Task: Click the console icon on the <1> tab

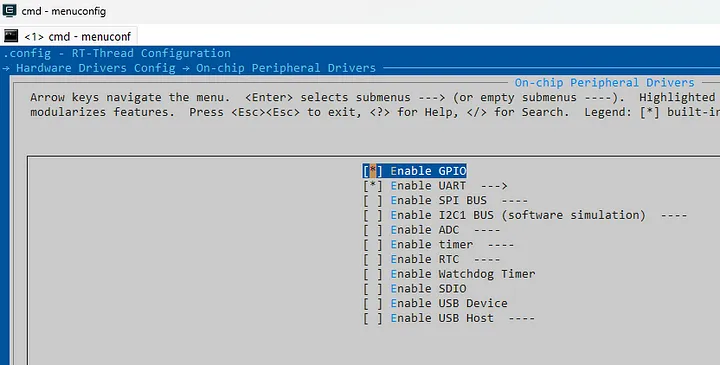Action: [11, 36]
